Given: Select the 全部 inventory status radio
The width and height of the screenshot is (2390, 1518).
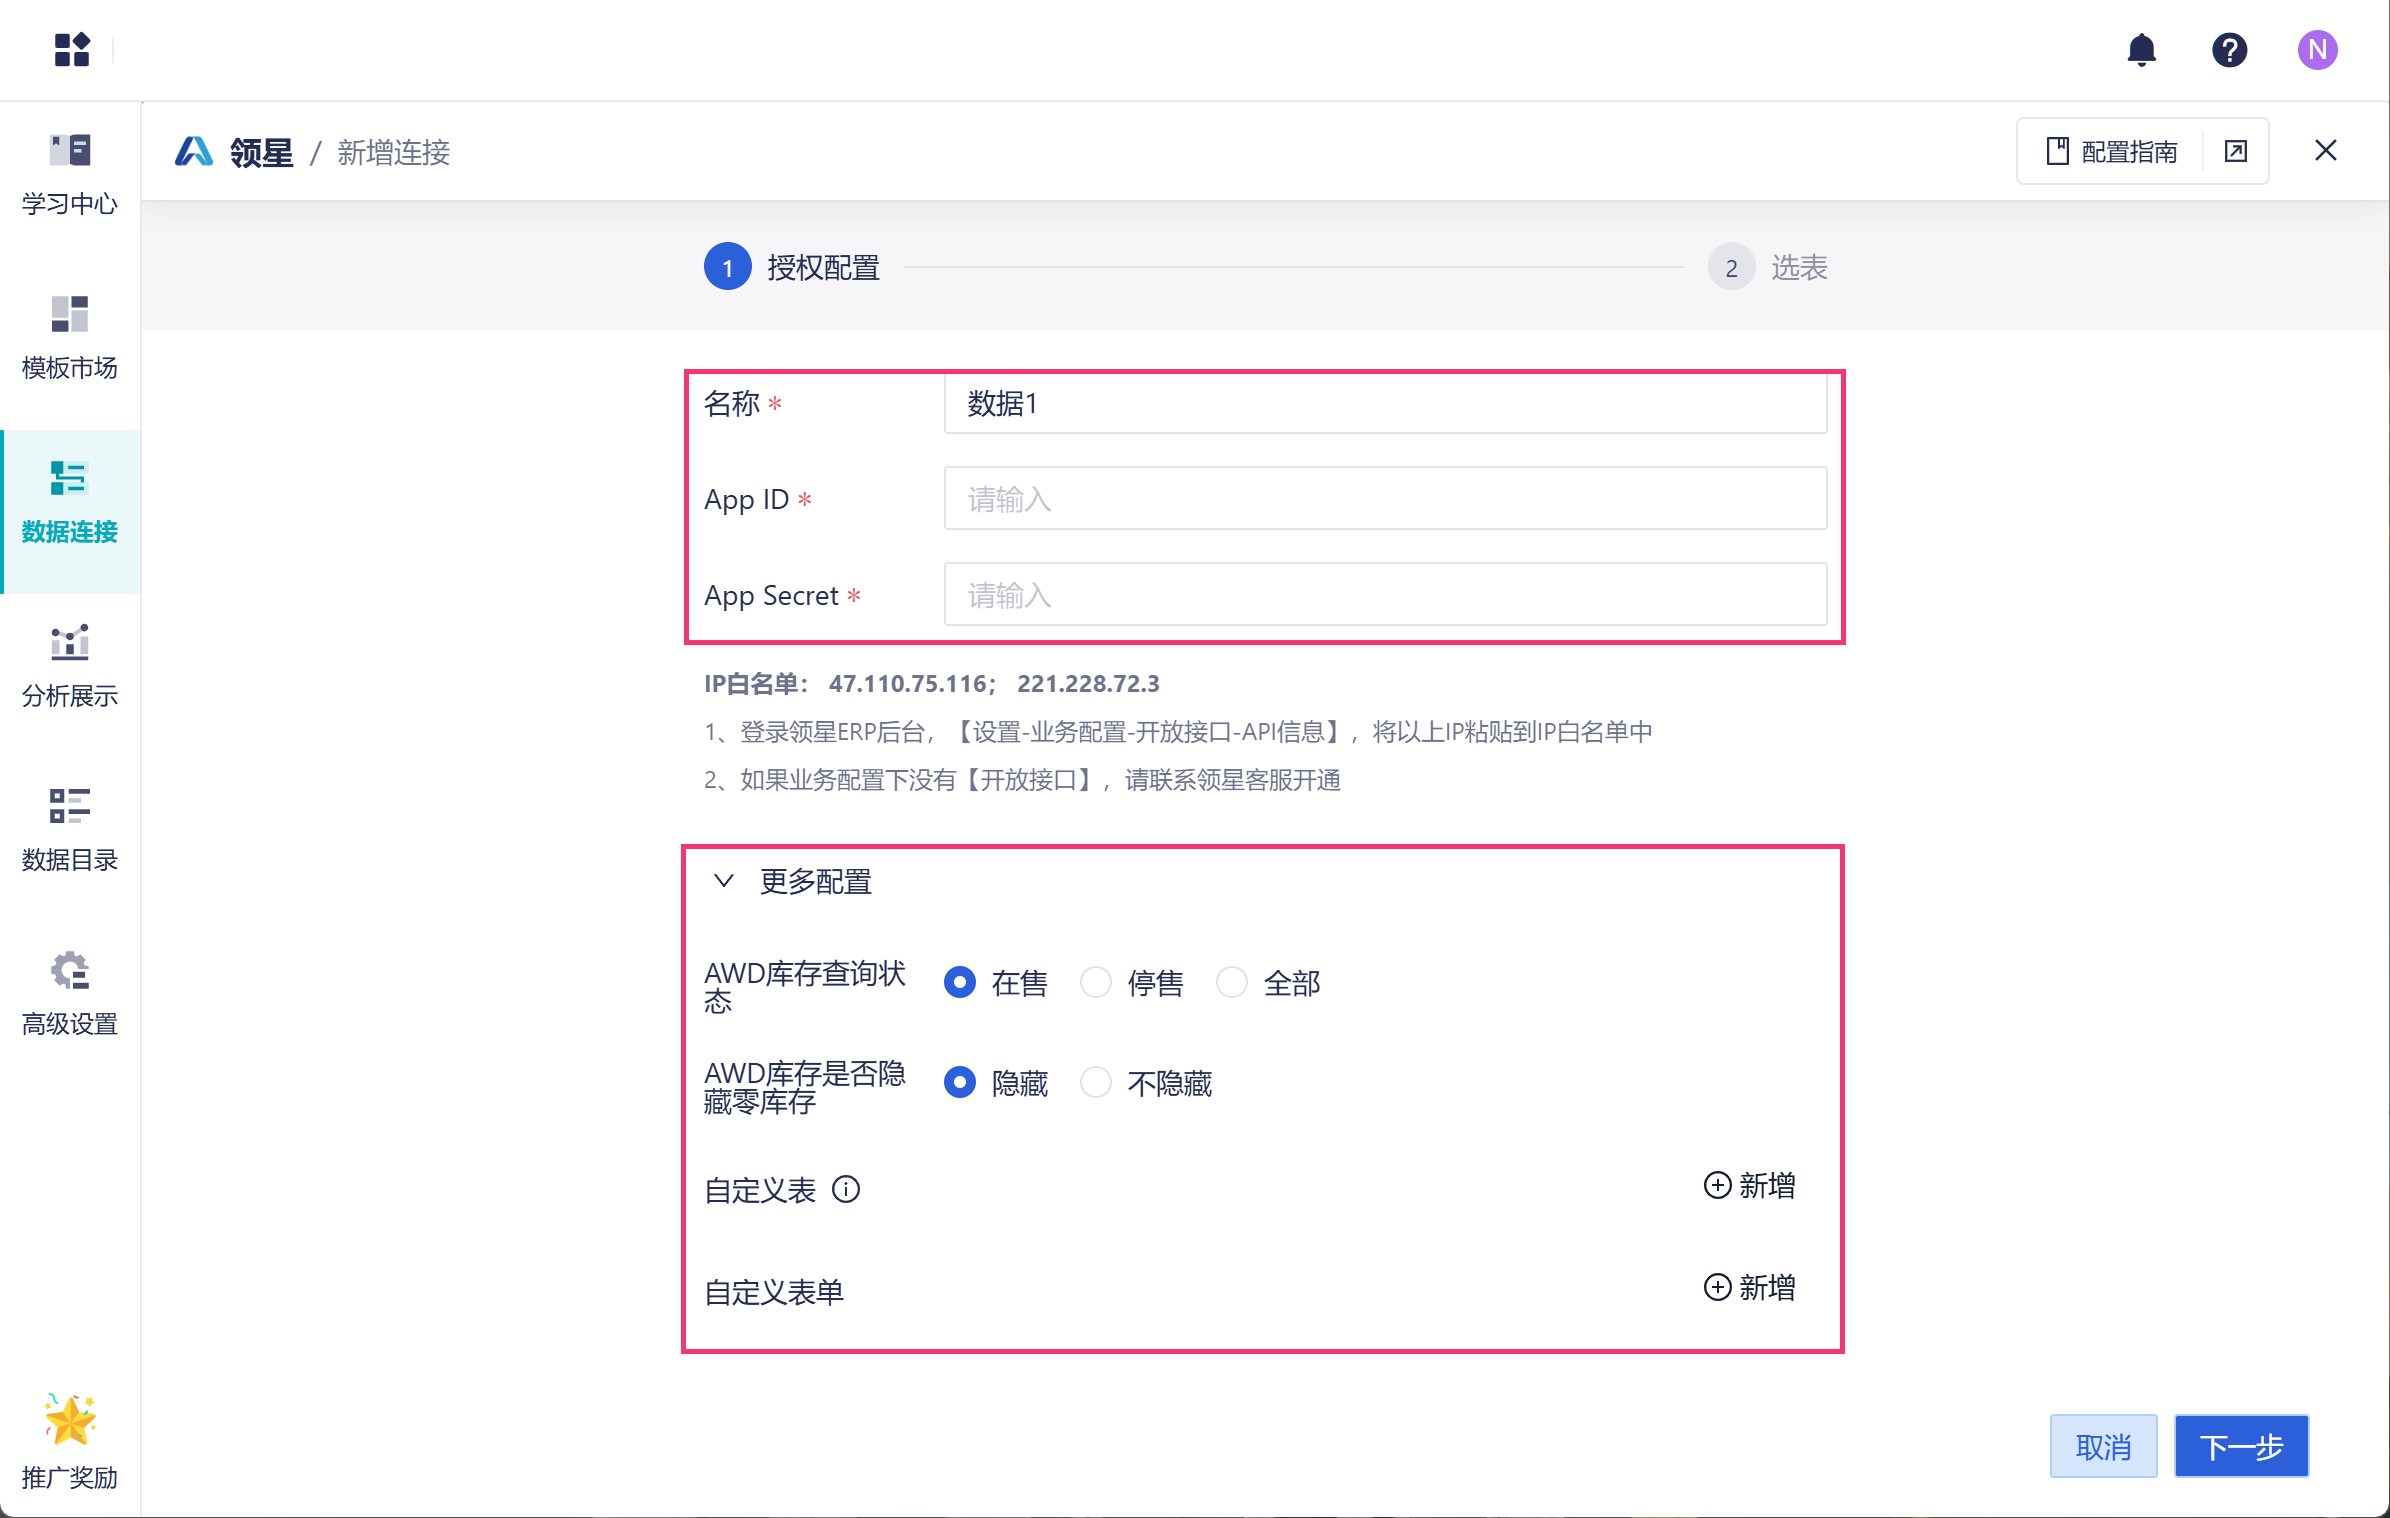Looking at the screenshot, I should pos(1232,982).
